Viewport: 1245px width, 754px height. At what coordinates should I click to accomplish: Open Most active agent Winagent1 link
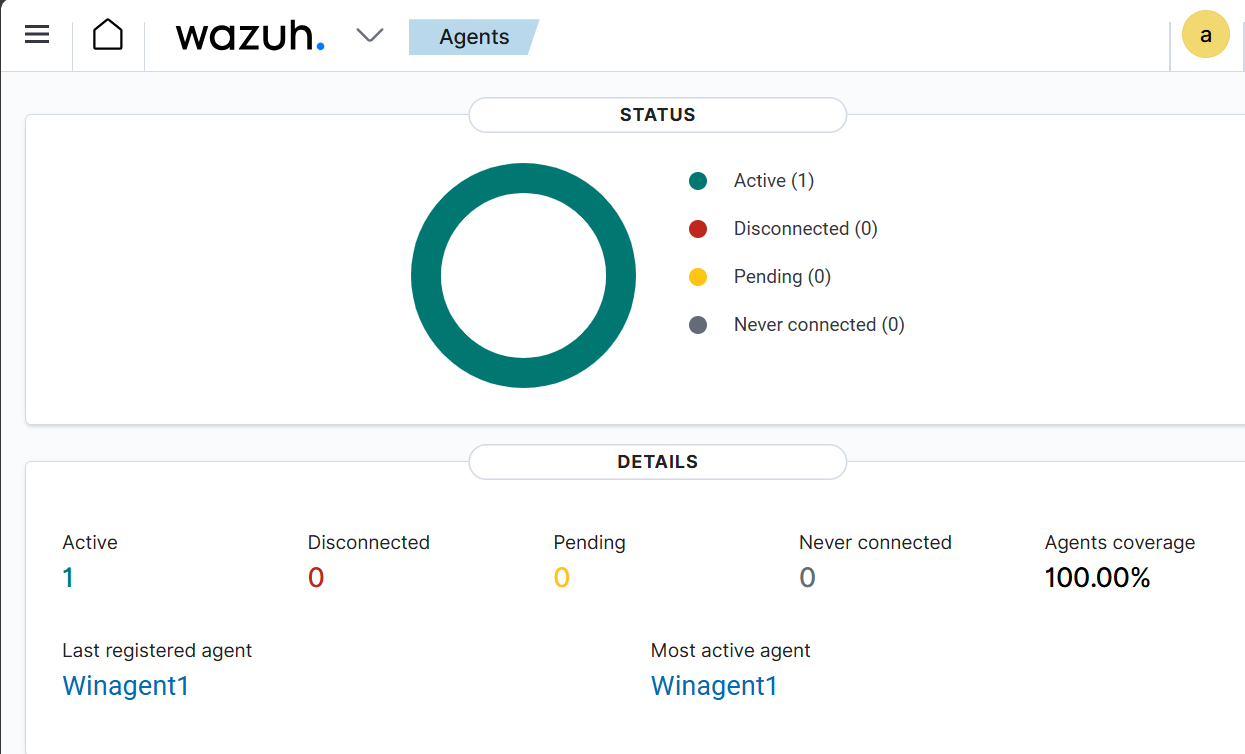(714, 686)
